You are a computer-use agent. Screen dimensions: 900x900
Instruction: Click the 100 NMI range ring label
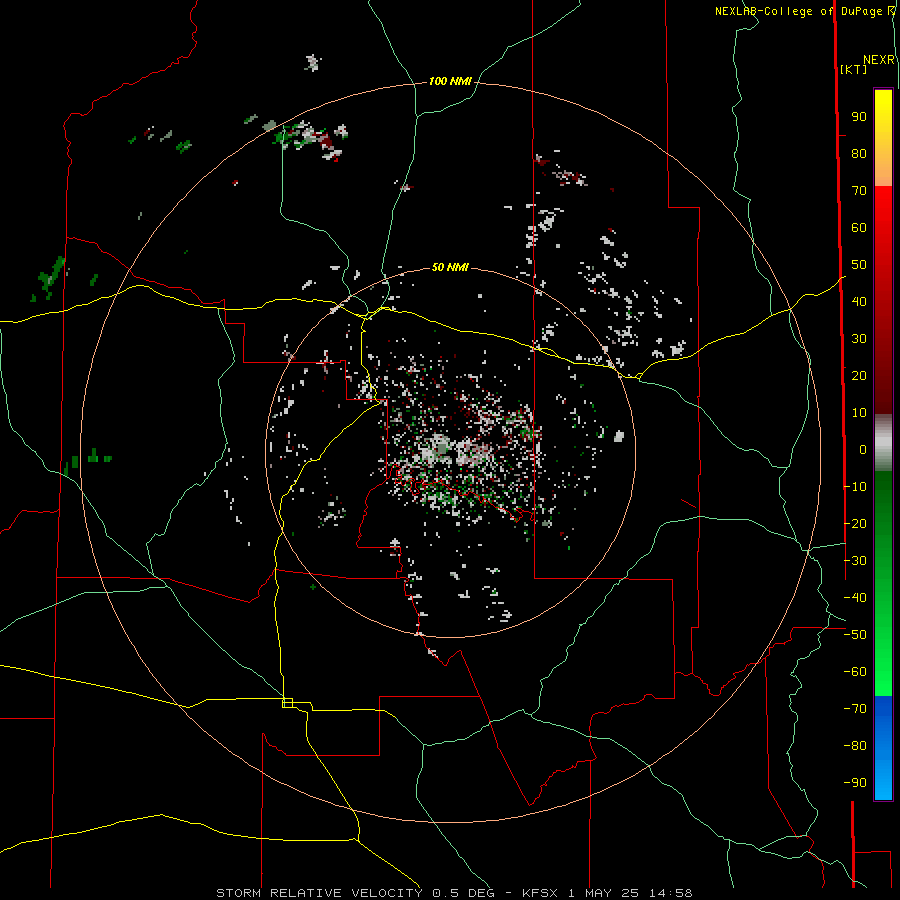(450, 82)
